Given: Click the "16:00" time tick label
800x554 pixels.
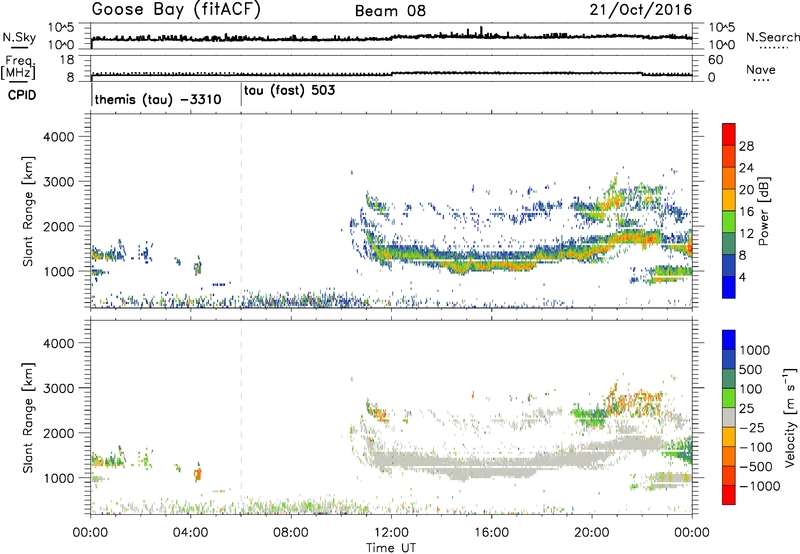Looking at the screenshot, I should coord(491,533).
